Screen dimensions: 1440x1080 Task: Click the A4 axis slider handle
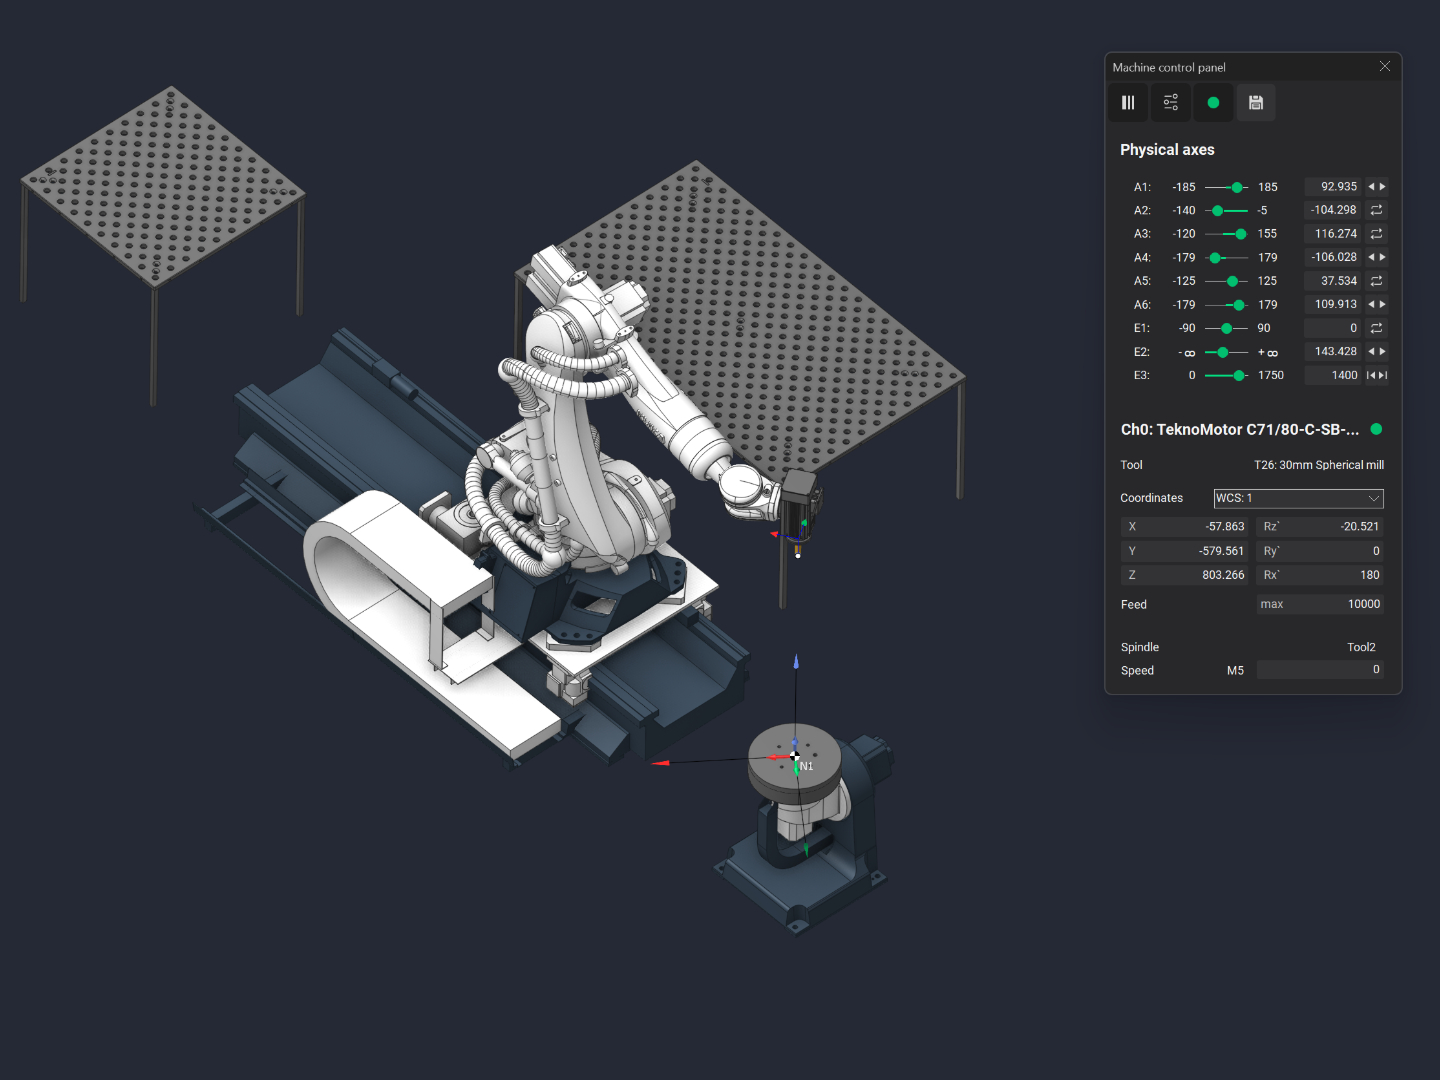pos(1216,258)
